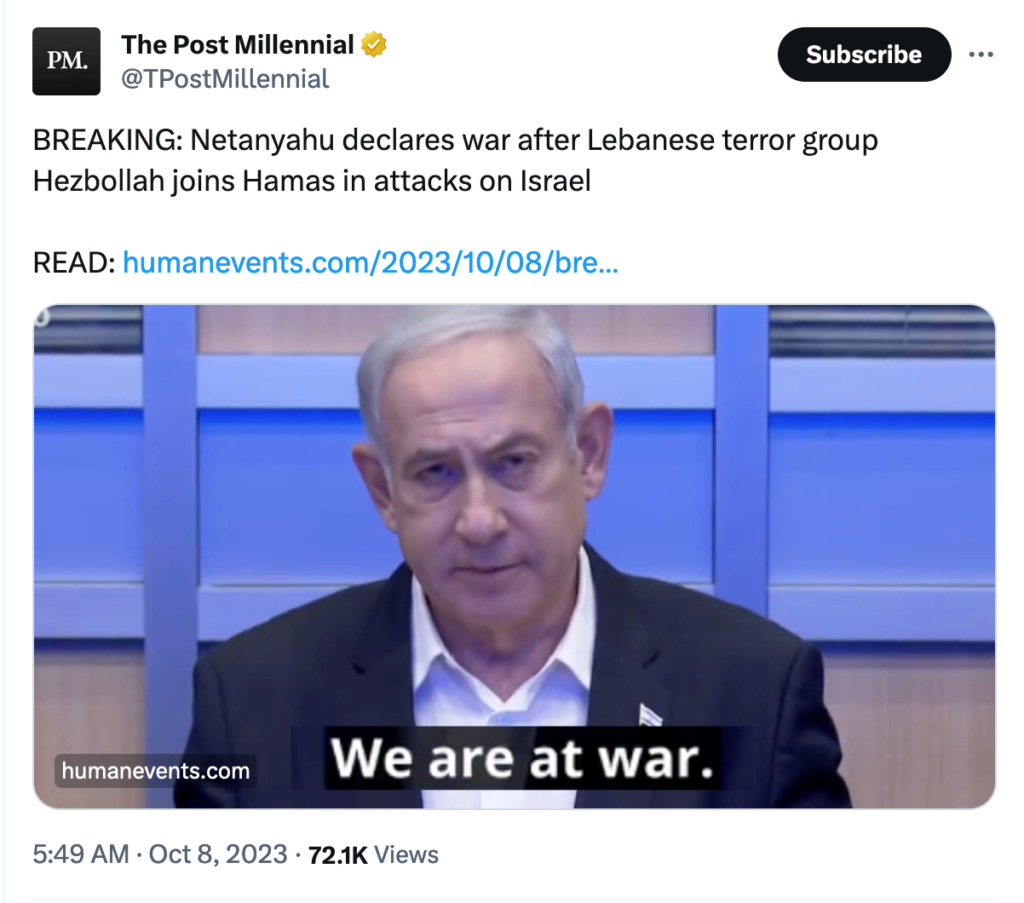Viewport: 1024px width, 903px height.
Task: Click the Israeli flag lapel pin
Action: point(649,715)
